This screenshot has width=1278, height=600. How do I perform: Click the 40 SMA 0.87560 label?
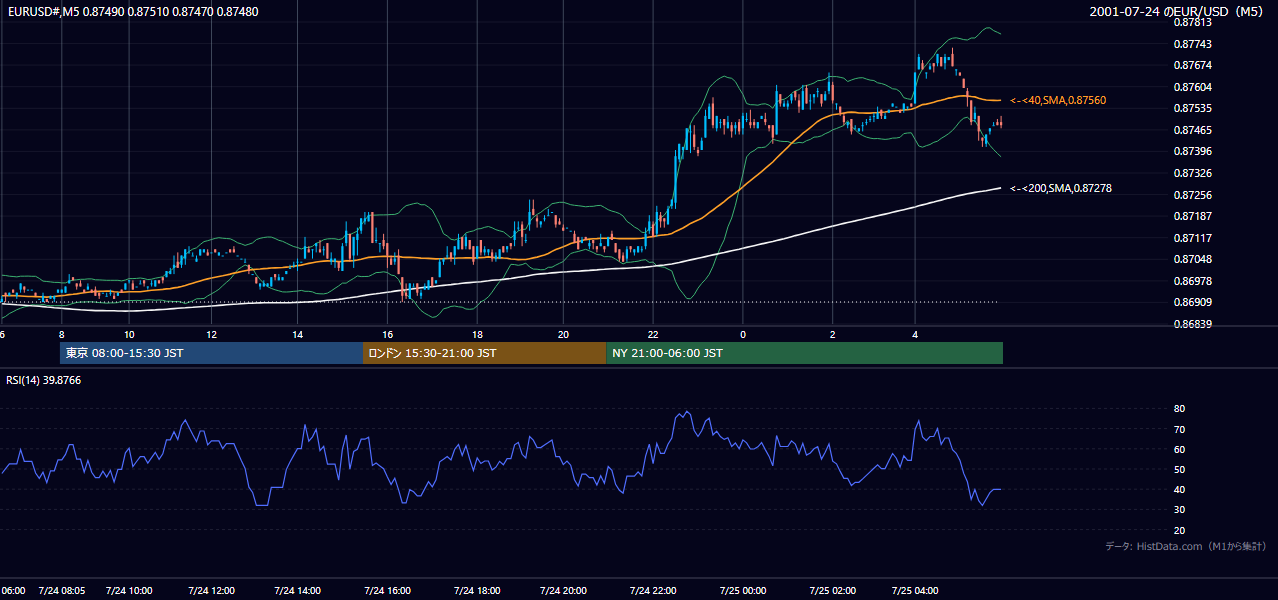(x=1058, y=101)
